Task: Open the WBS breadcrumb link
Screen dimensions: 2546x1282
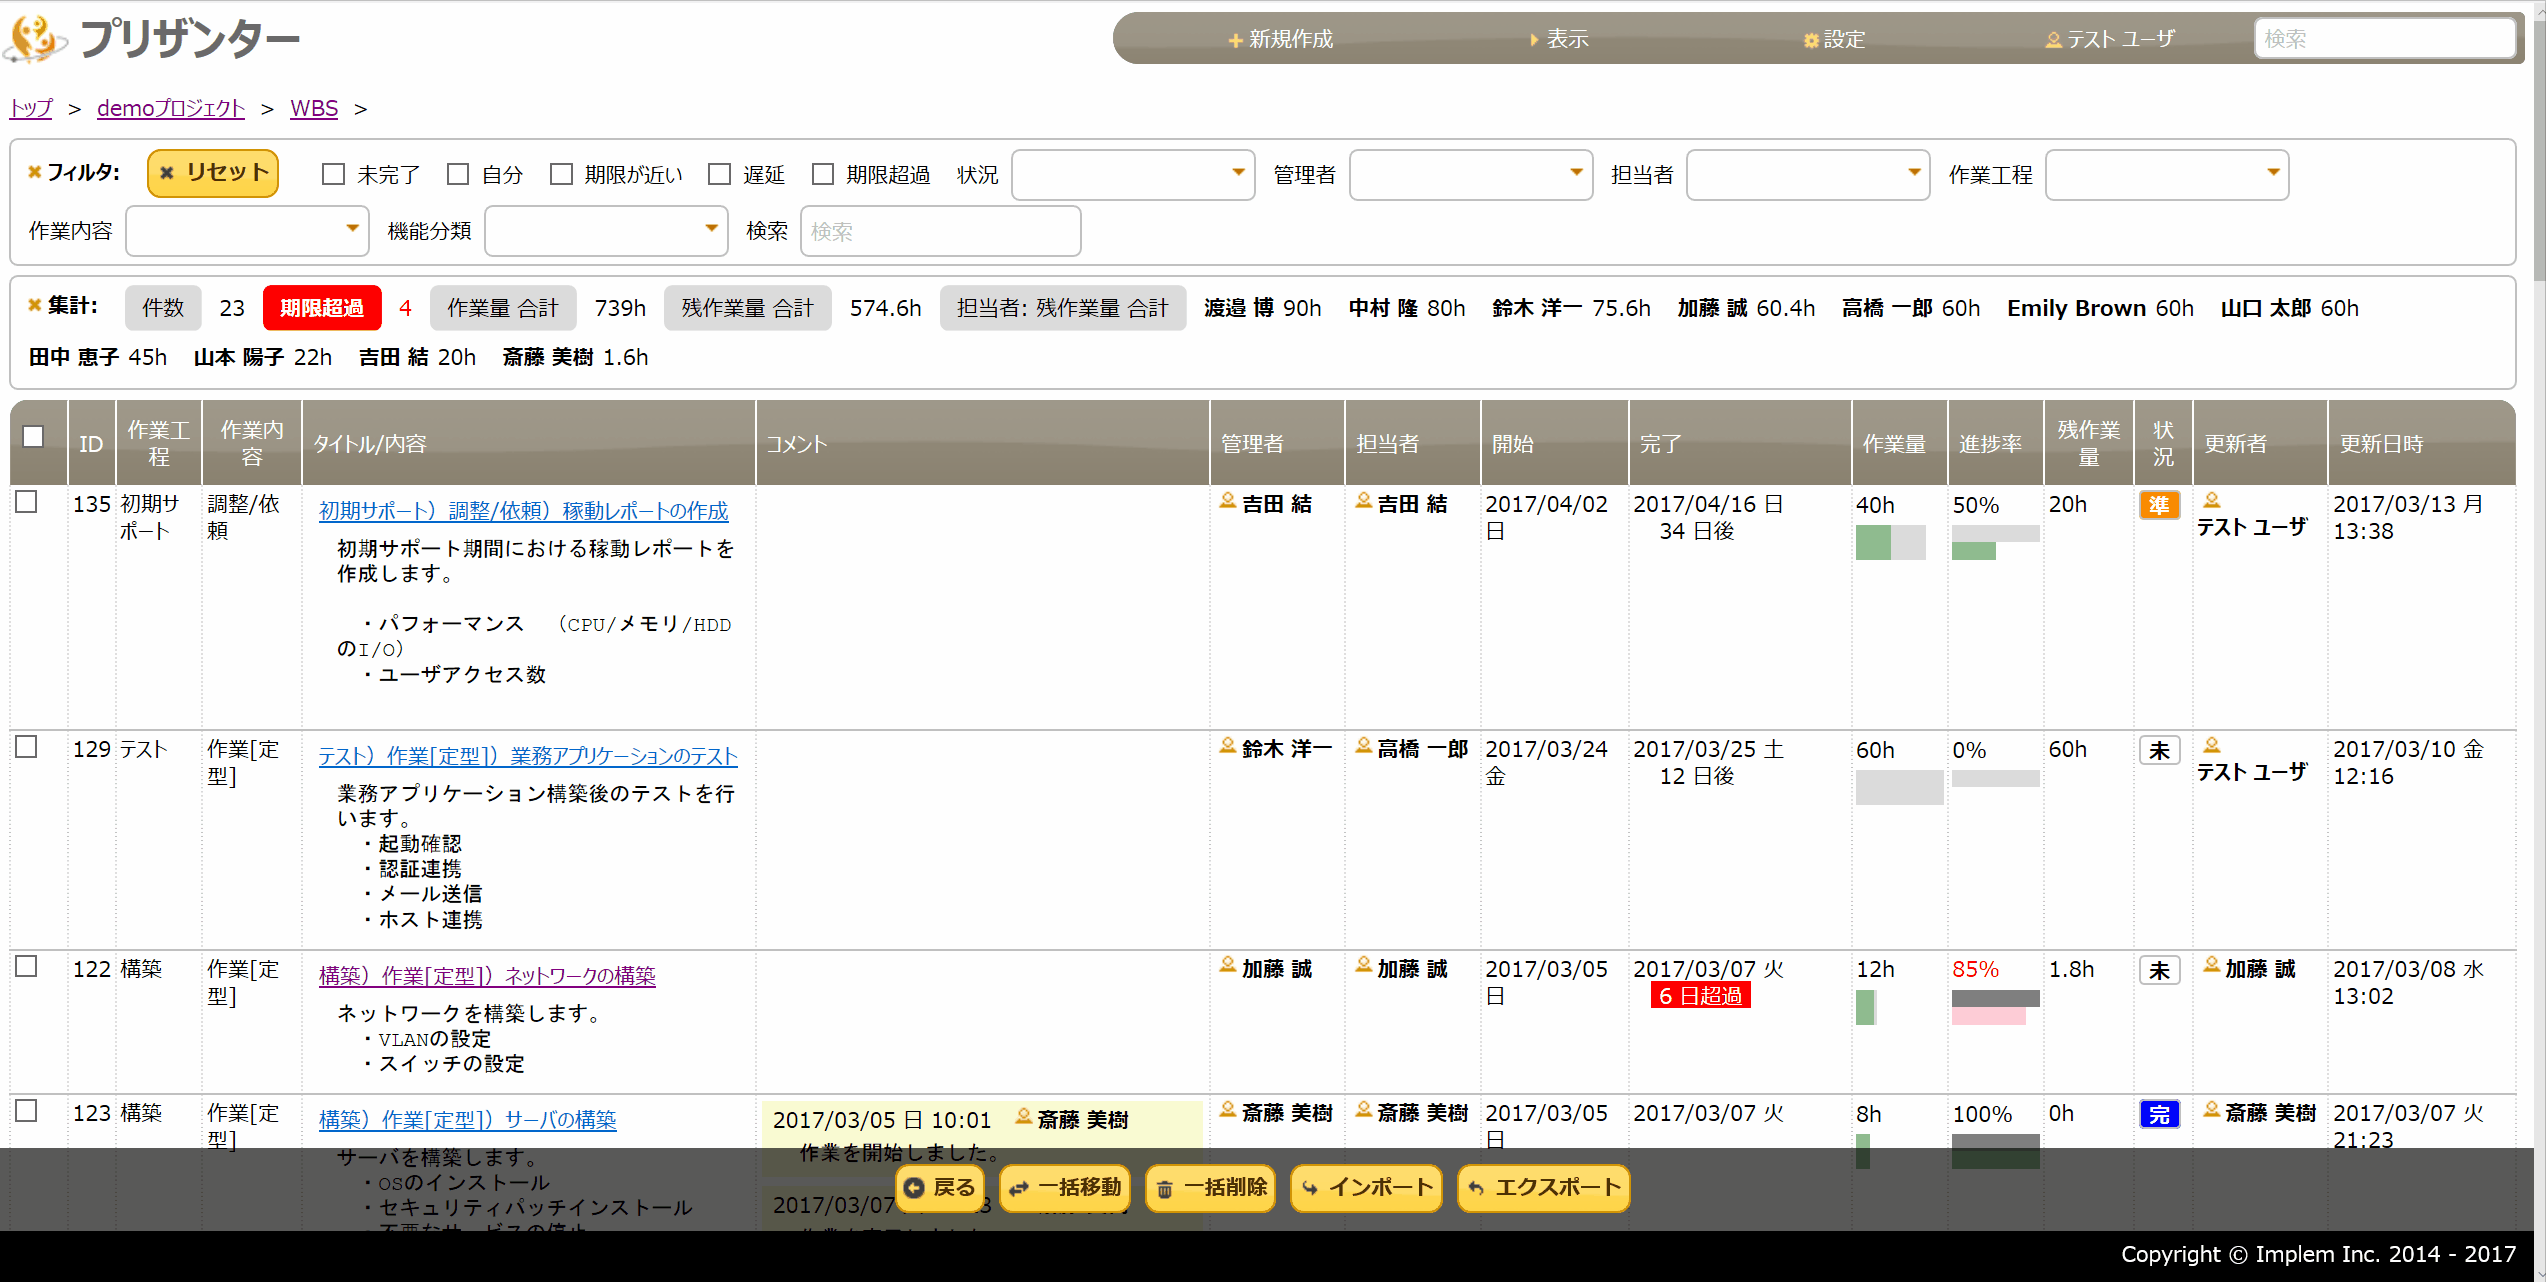Action: click(314, 108)
